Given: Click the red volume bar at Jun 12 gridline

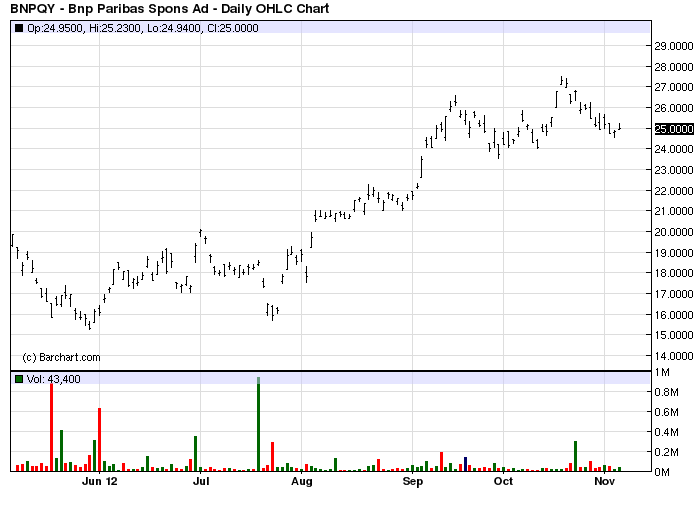Looking at the screenshot, I should click(100, 440).
